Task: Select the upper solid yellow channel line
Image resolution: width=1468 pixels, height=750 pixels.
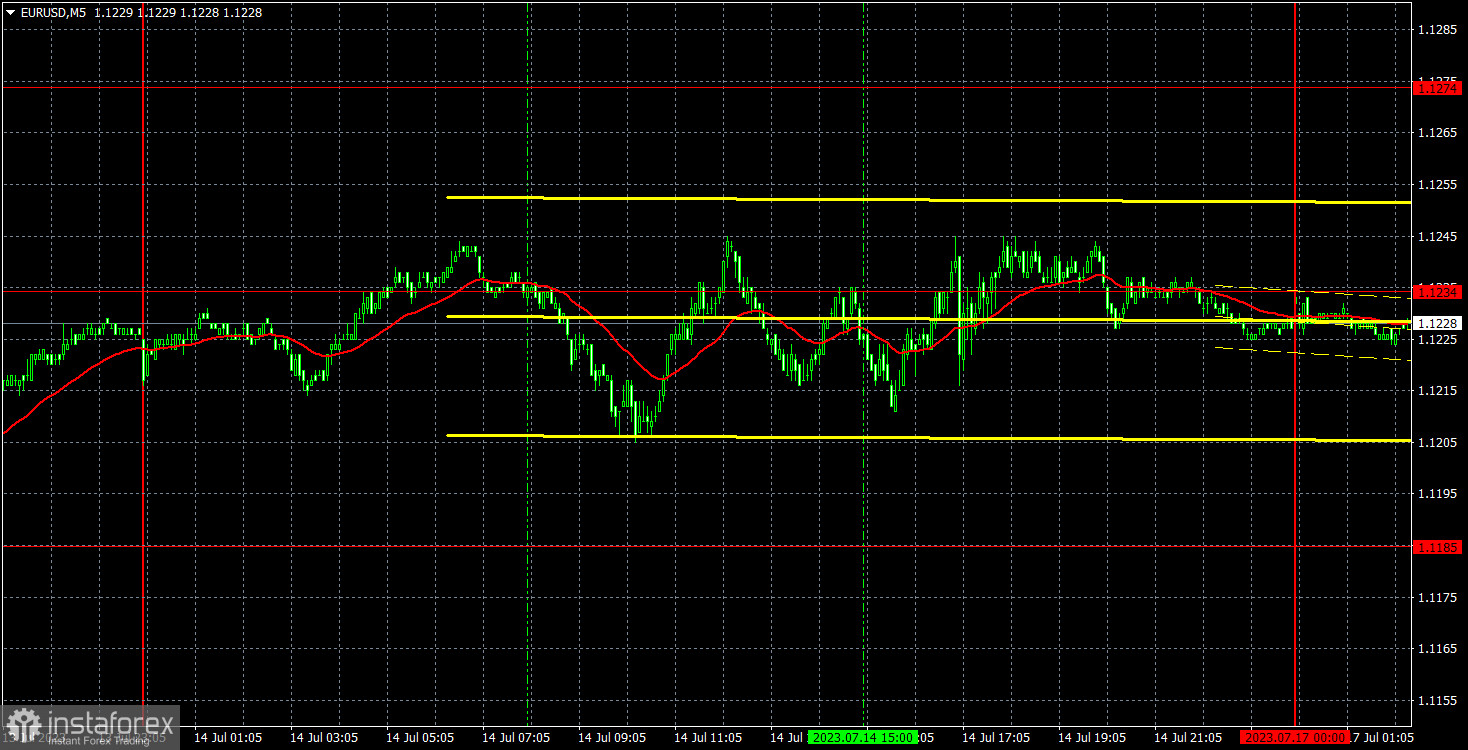Action: coord(929,200)
